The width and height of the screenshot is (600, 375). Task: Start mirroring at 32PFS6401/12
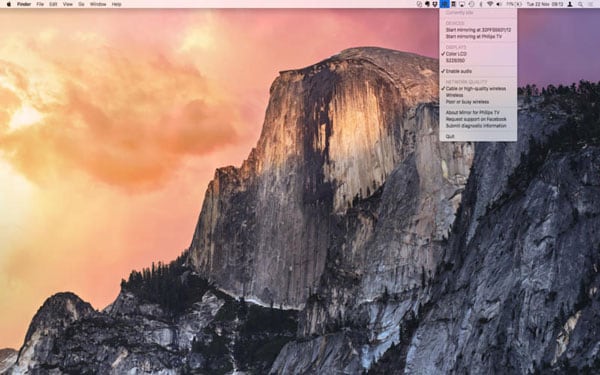coord(478,30)
